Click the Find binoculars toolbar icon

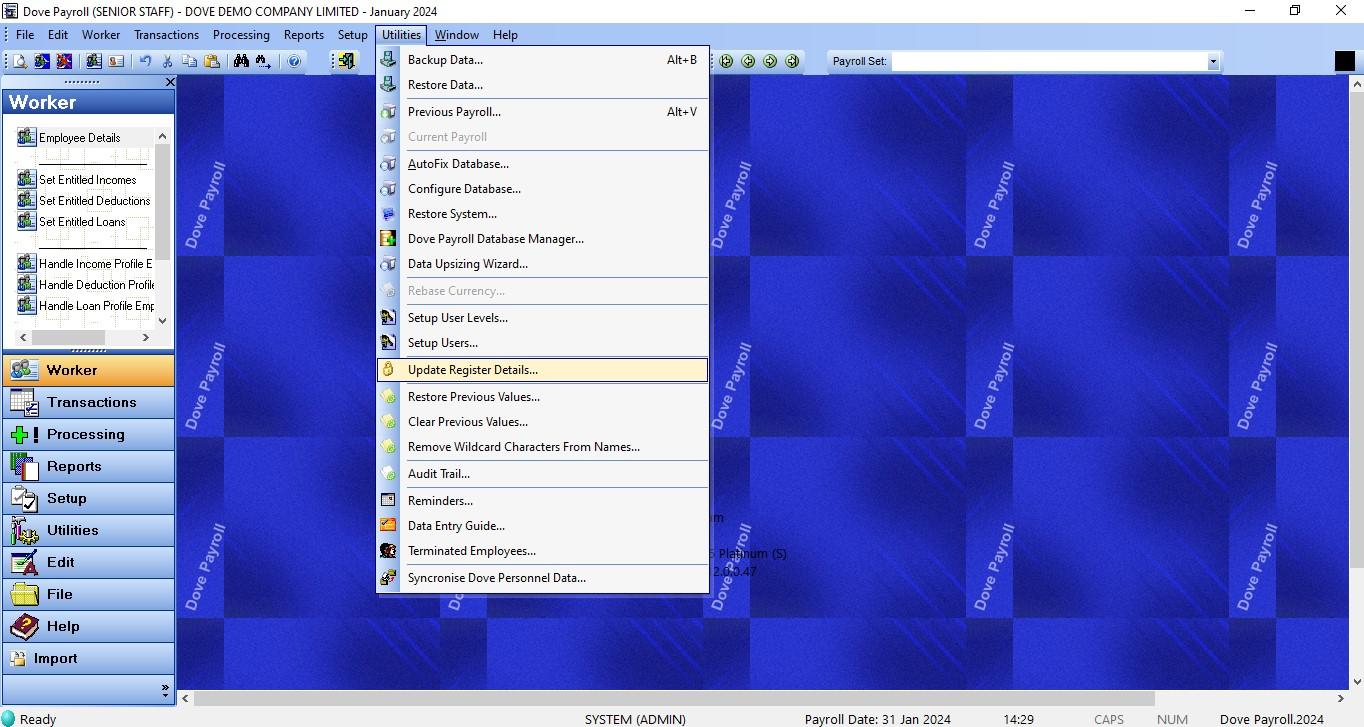(241, 61)
